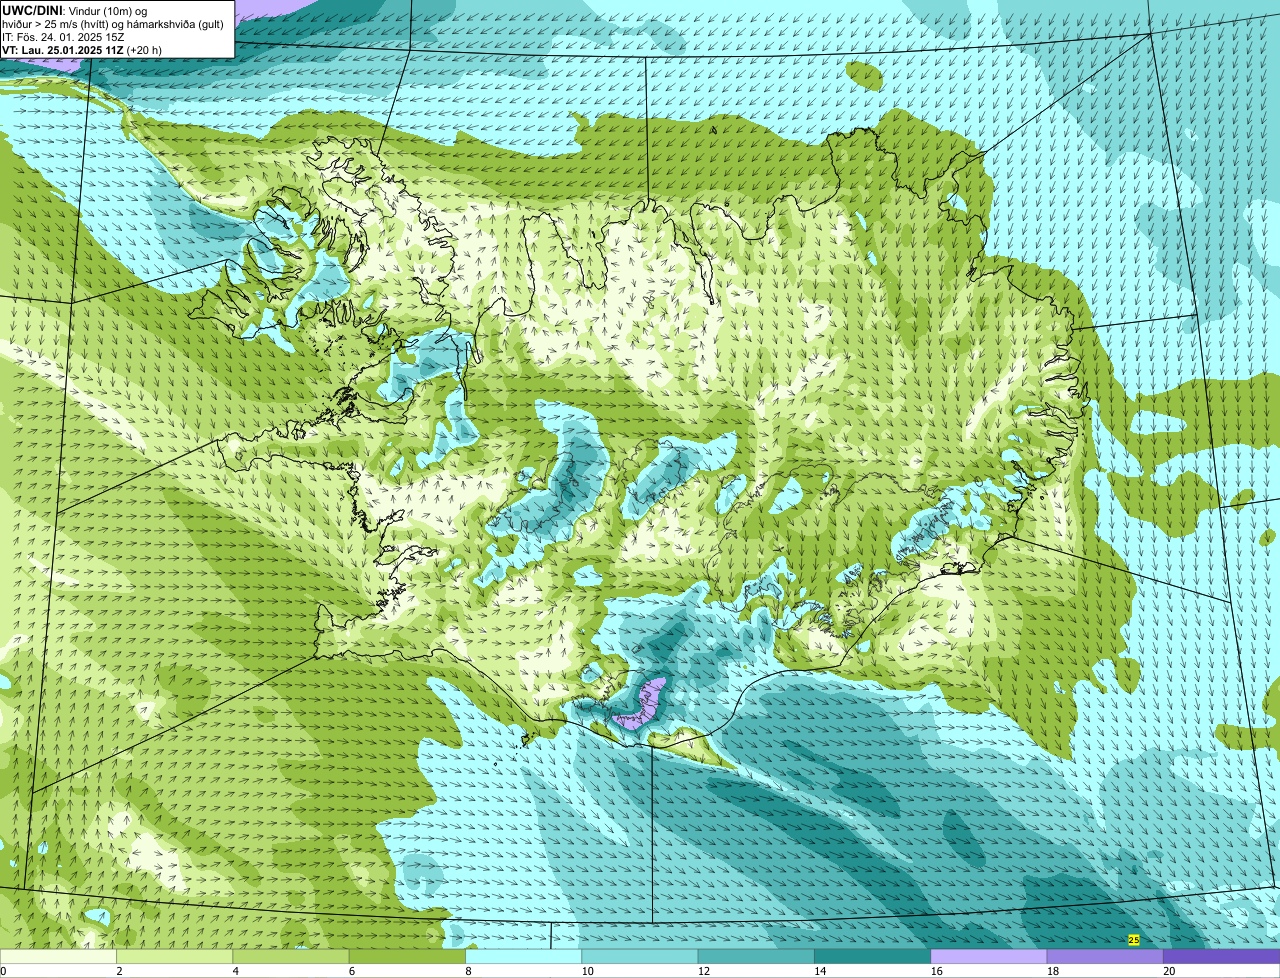Click the scale label '8'

(x=468, y=971)
